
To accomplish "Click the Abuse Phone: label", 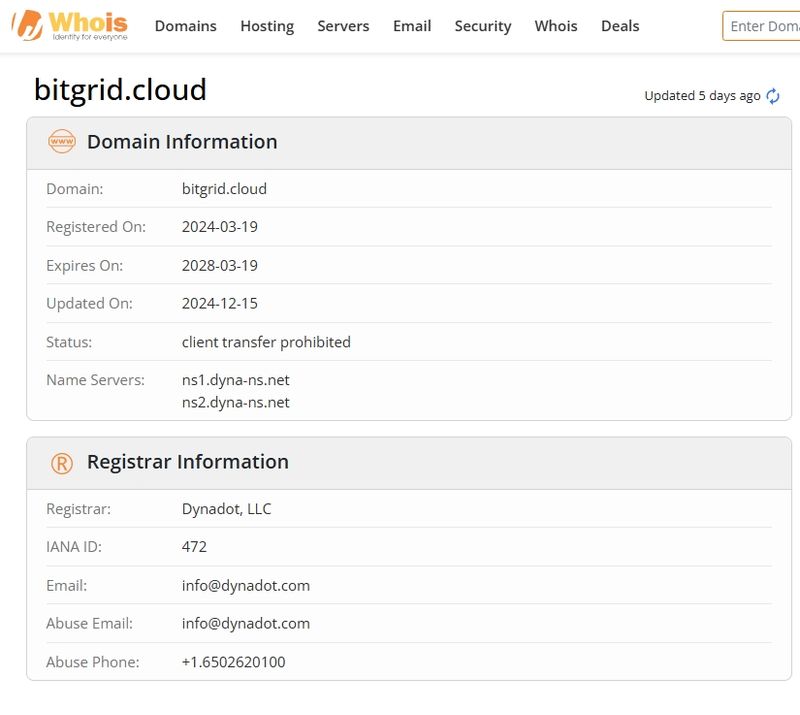I will 92,662.
